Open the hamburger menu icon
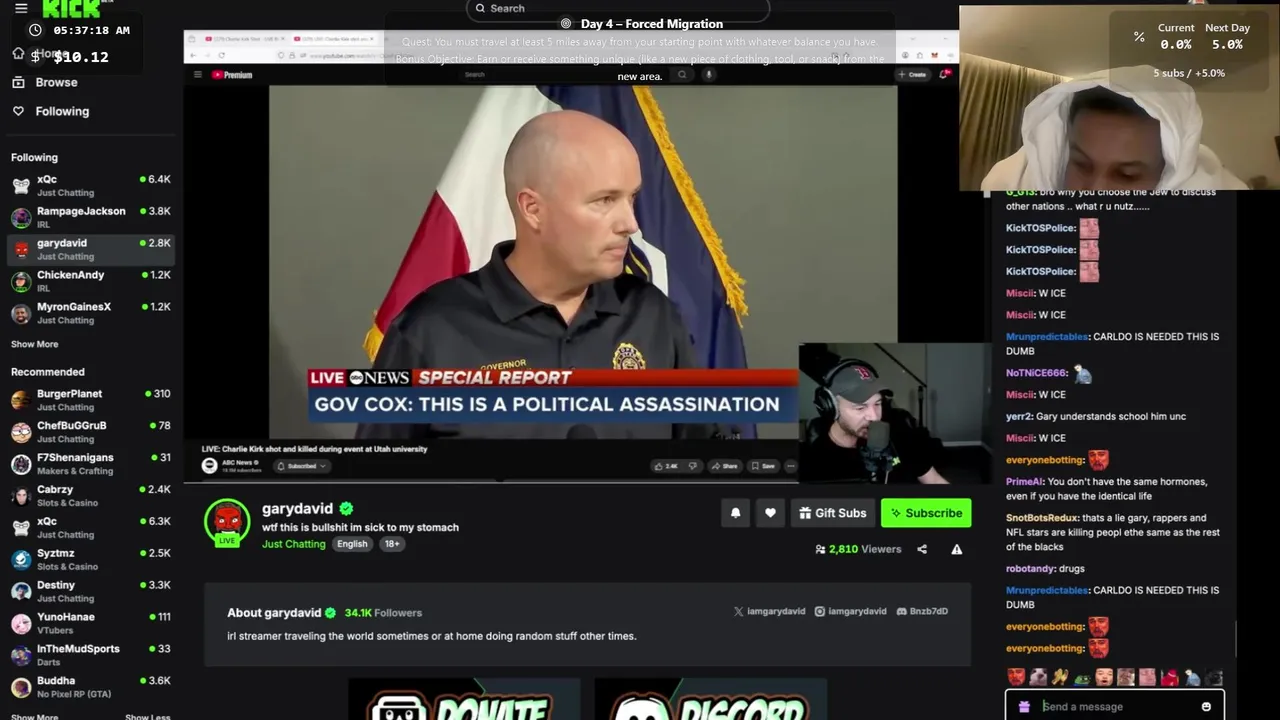This screenshot has width=1280, height=720. 21,8
